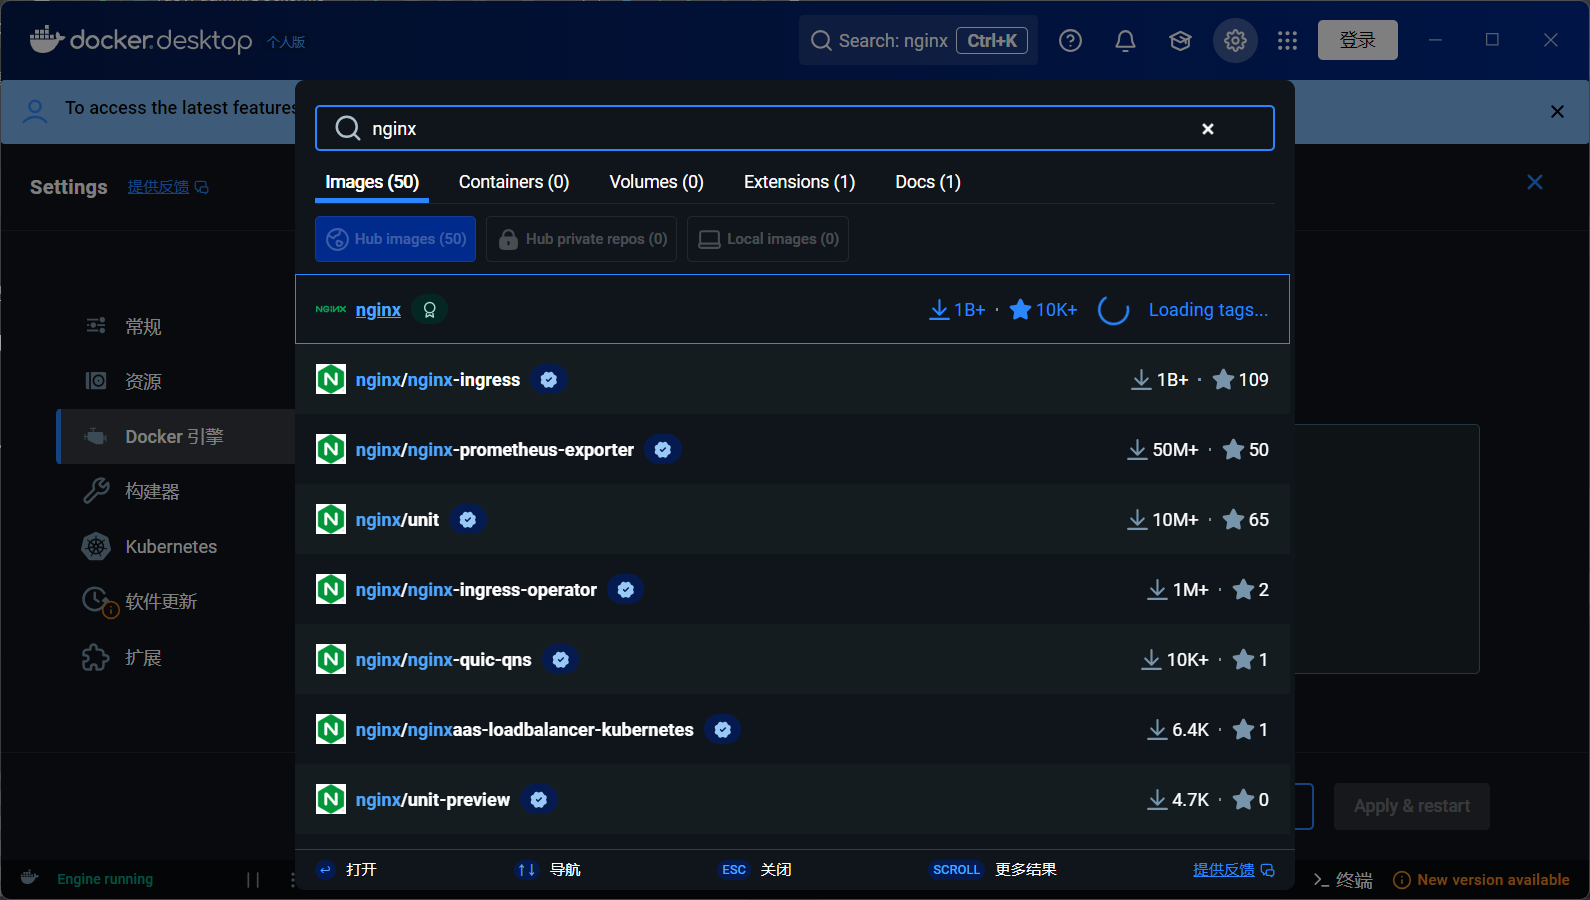Dismiss the latest features banner

(x=1557, y=112)
